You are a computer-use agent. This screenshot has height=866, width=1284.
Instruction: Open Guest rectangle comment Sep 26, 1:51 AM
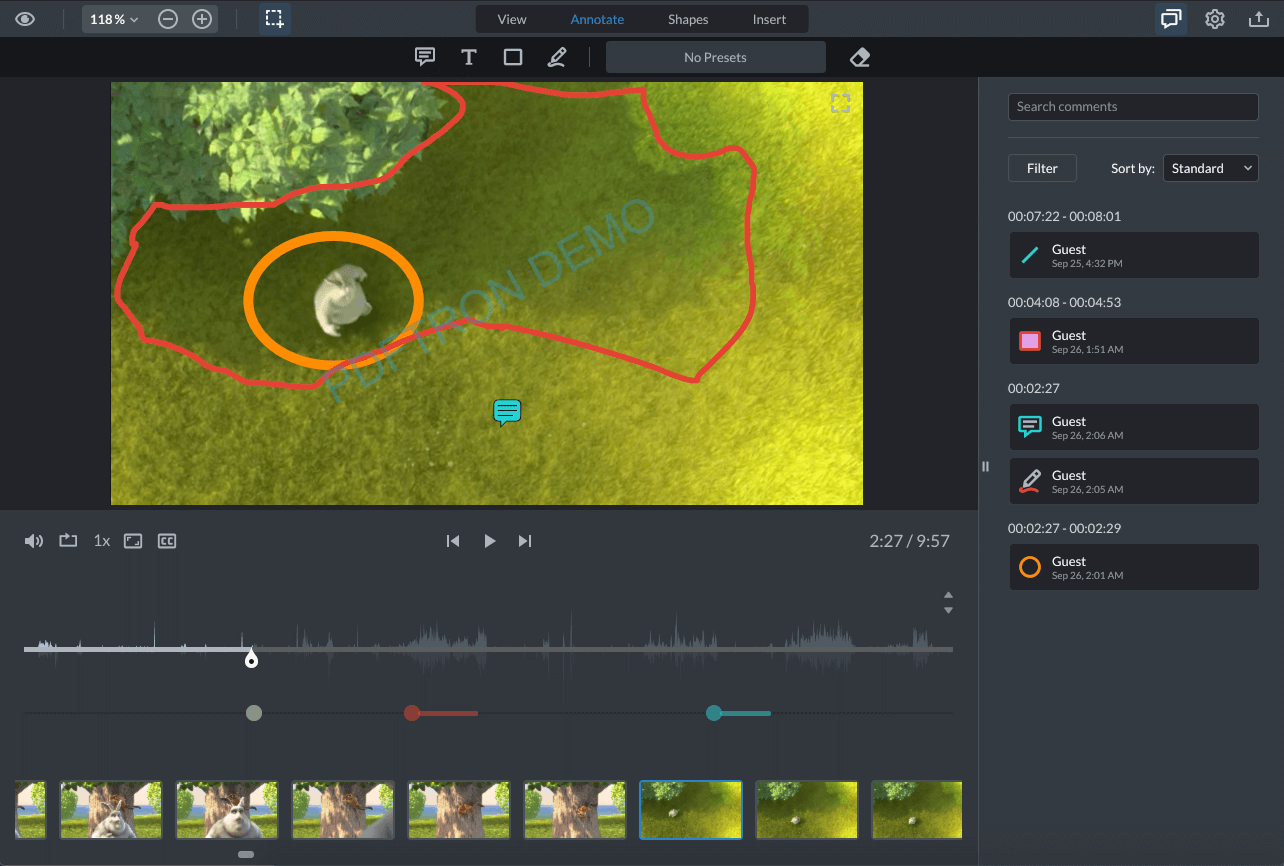pyautogui.click(x=1133, y=341)
